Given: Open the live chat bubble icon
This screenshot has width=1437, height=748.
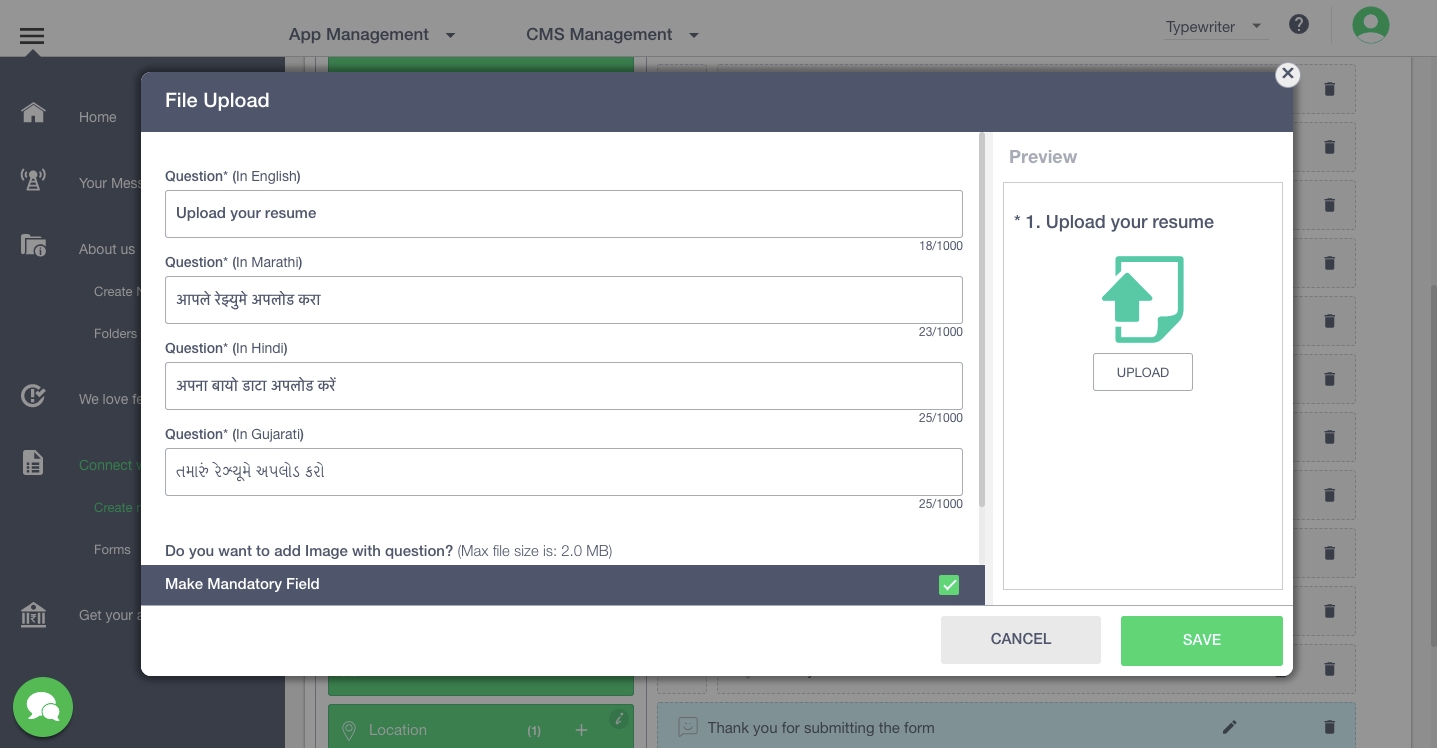Looking at the screenshot, I should (43, 707).
